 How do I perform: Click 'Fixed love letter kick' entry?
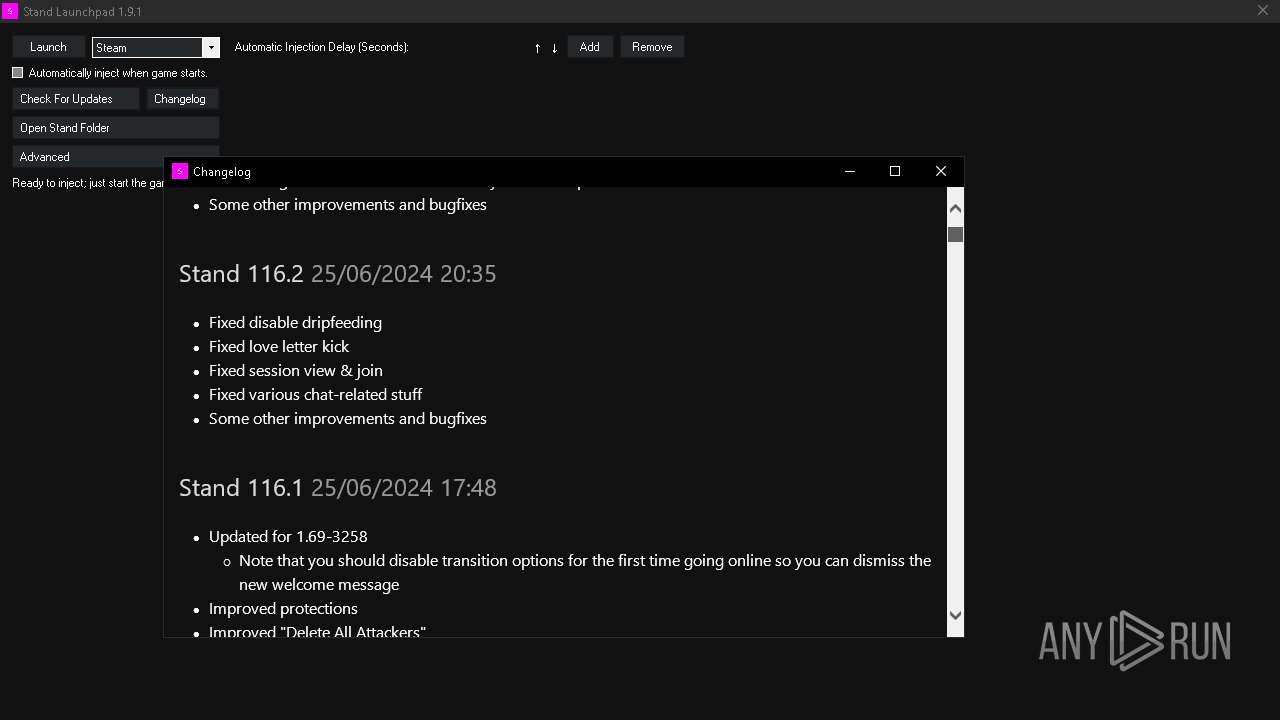tap(279, 346)
